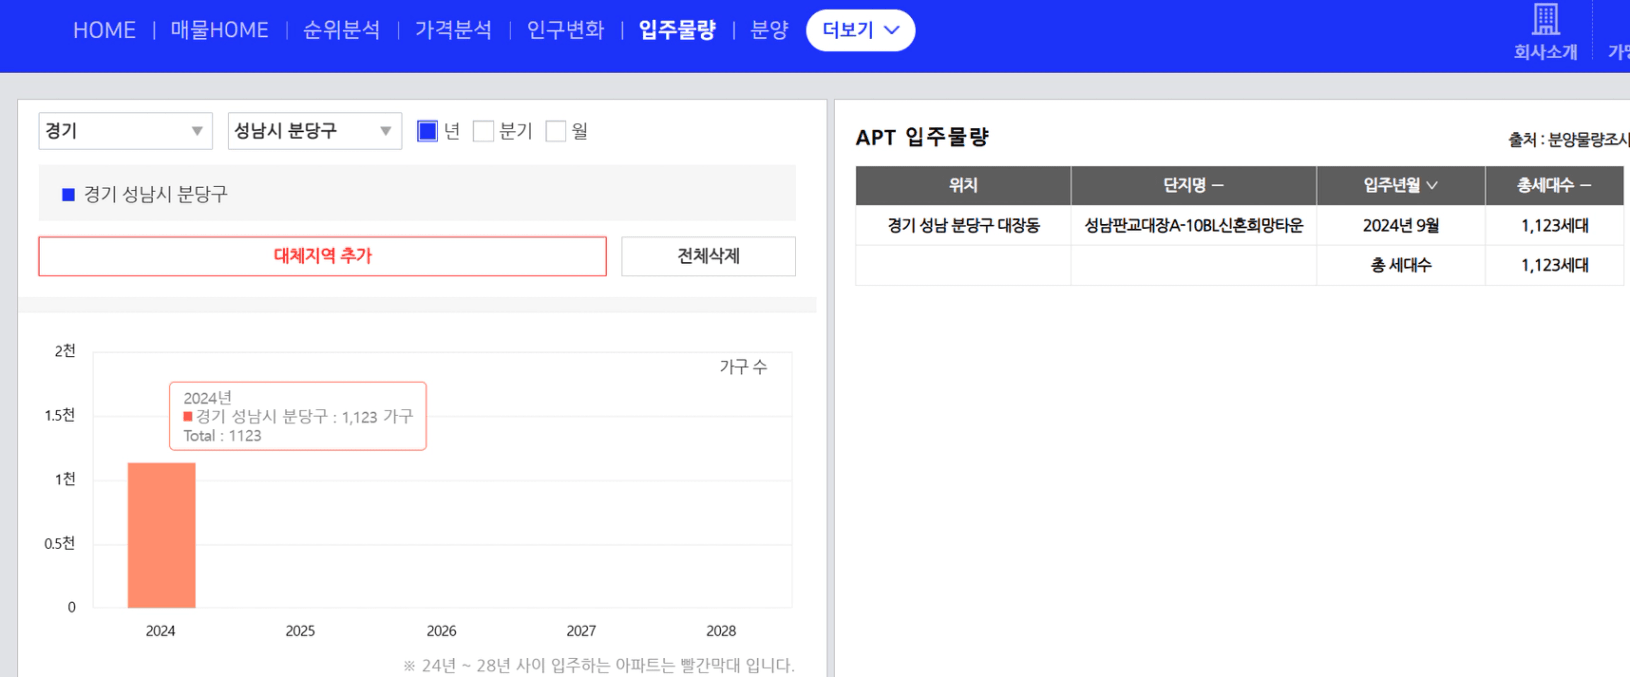This screenshot has width=1630, height=677.
Task: Click the 2027 x-axis label
Action: point(581,631)
